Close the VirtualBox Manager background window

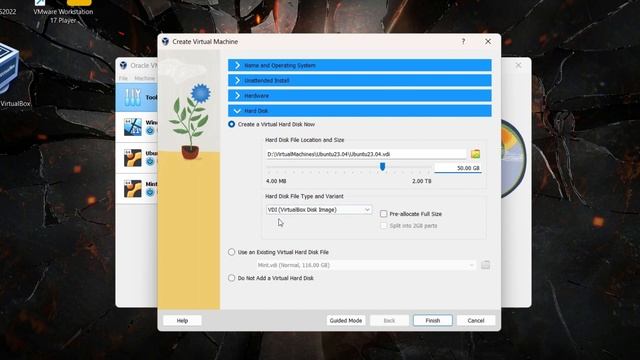518,65
